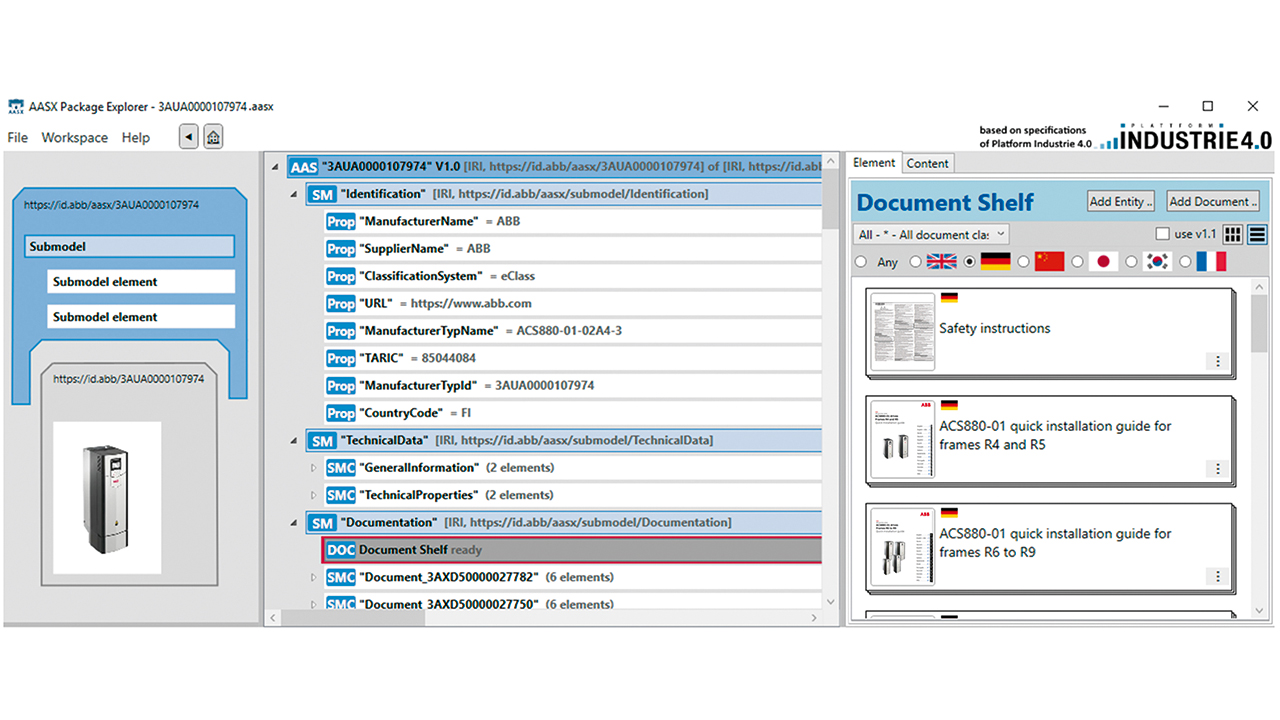Click the Prop badge next to TARIC
This screenshot has height=720, width=1280.
[x=341, y=358]
